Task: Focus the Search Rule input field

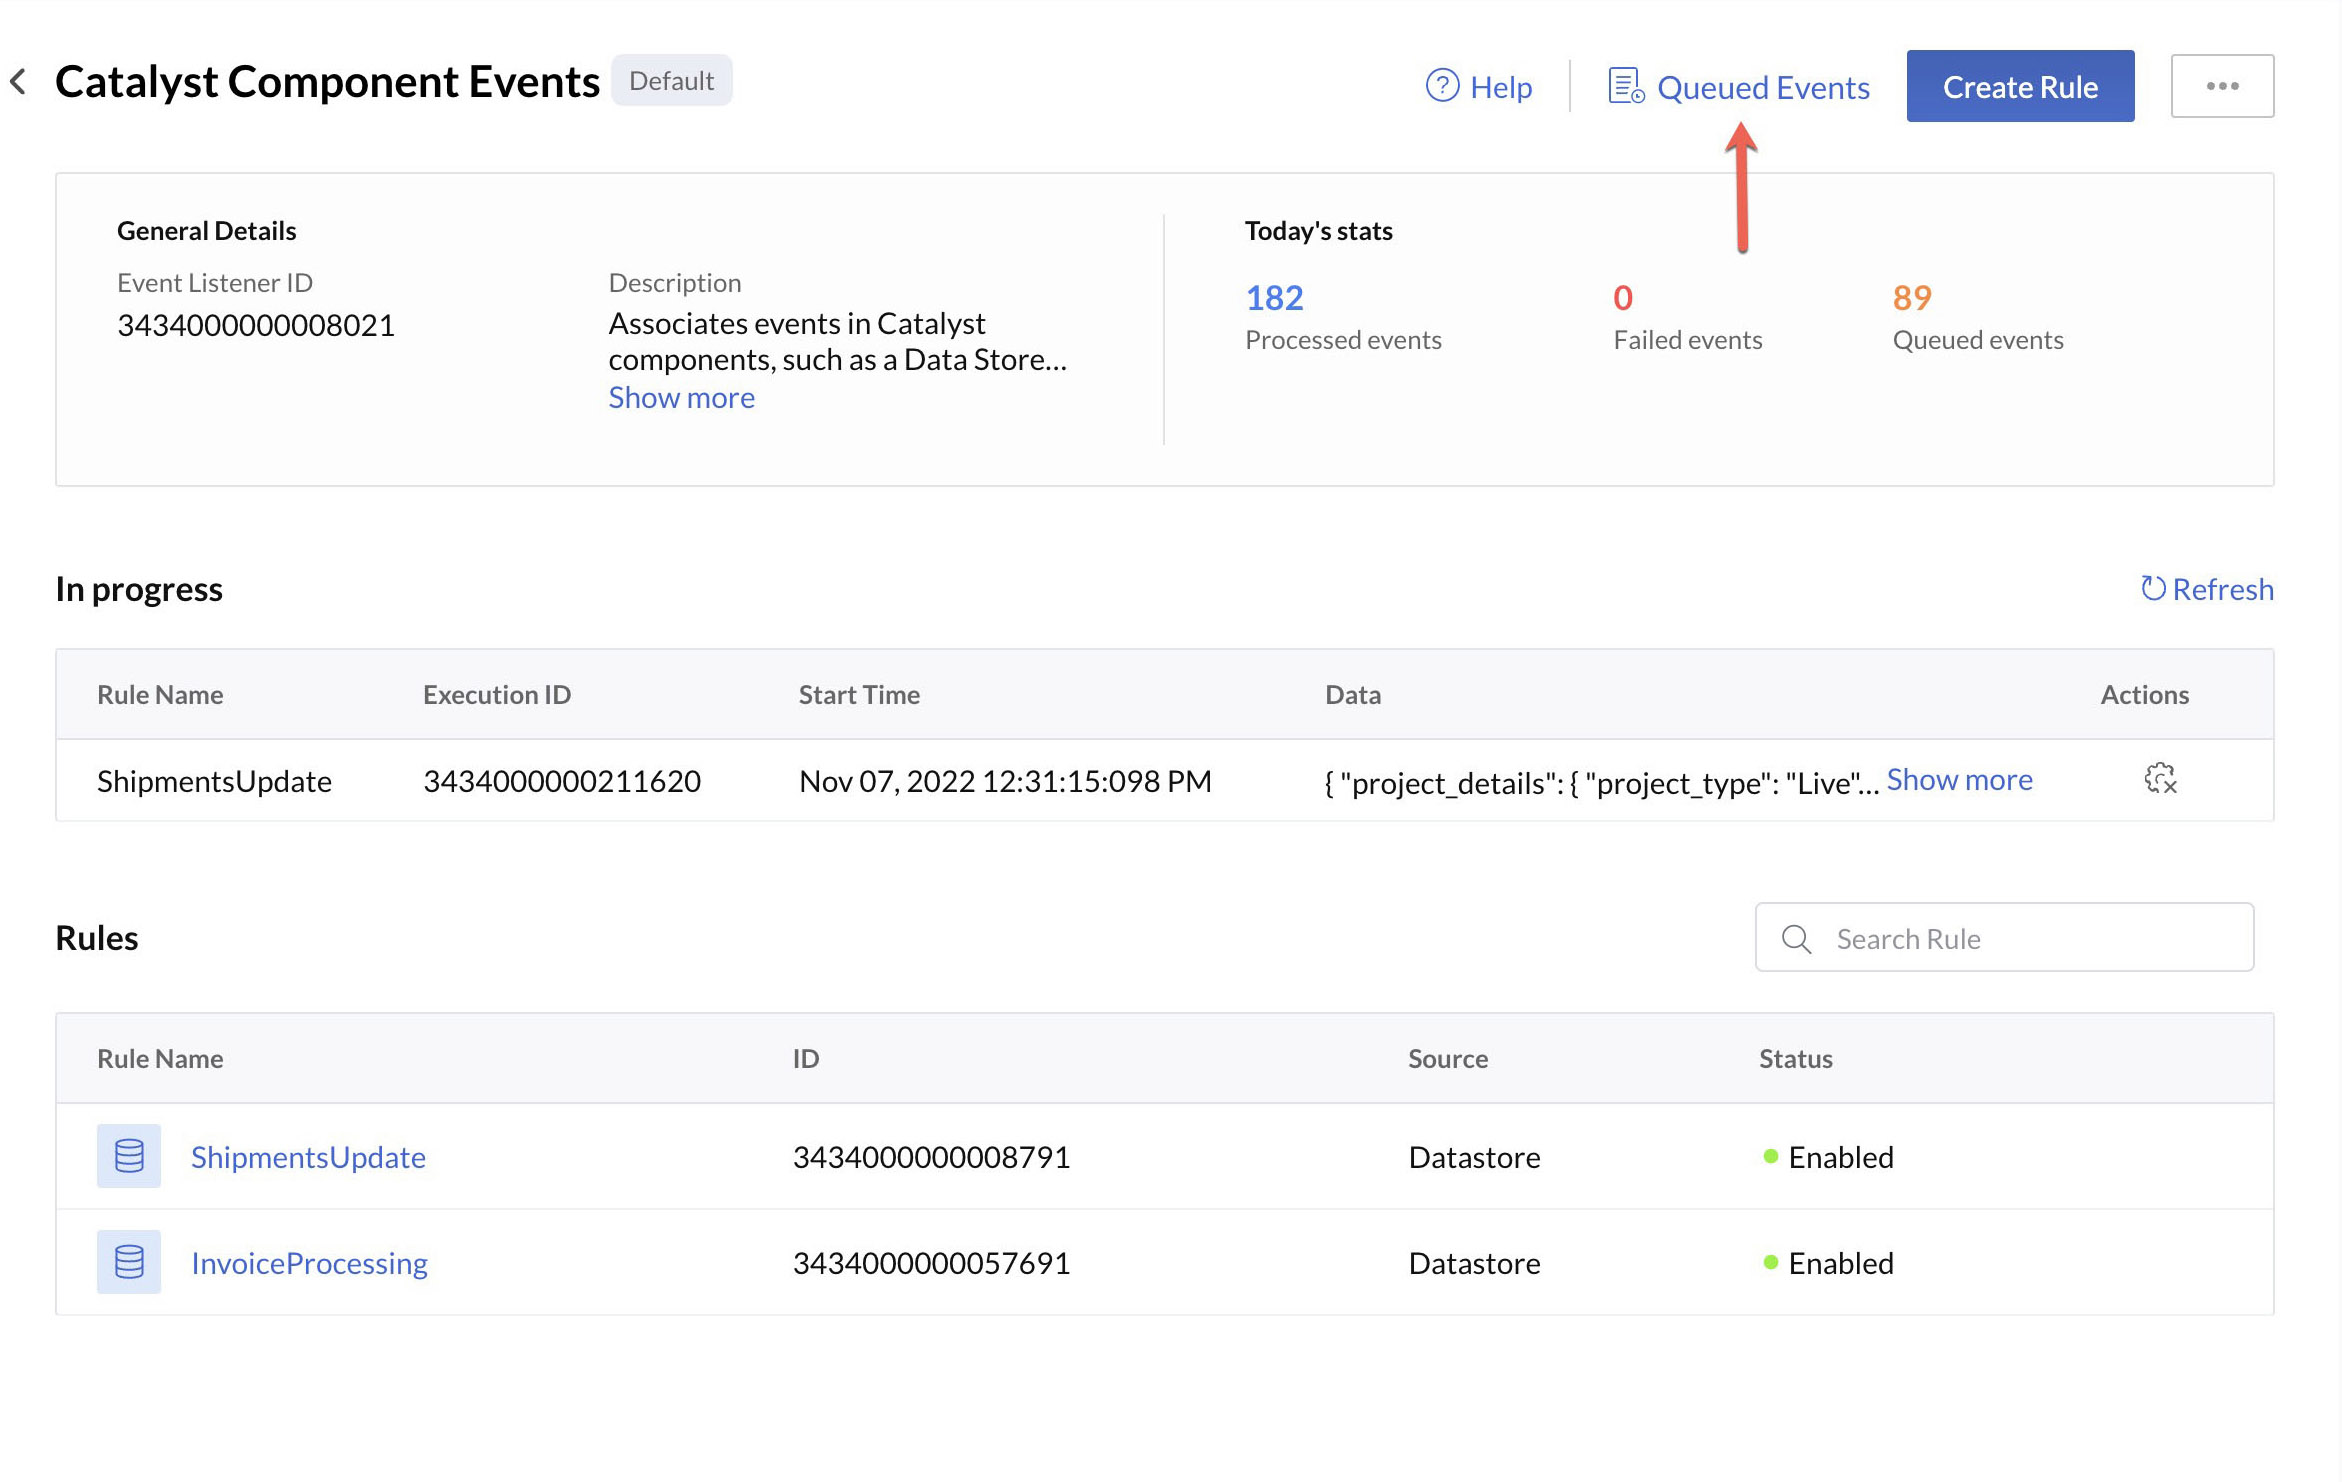Action: [2004, 937]
